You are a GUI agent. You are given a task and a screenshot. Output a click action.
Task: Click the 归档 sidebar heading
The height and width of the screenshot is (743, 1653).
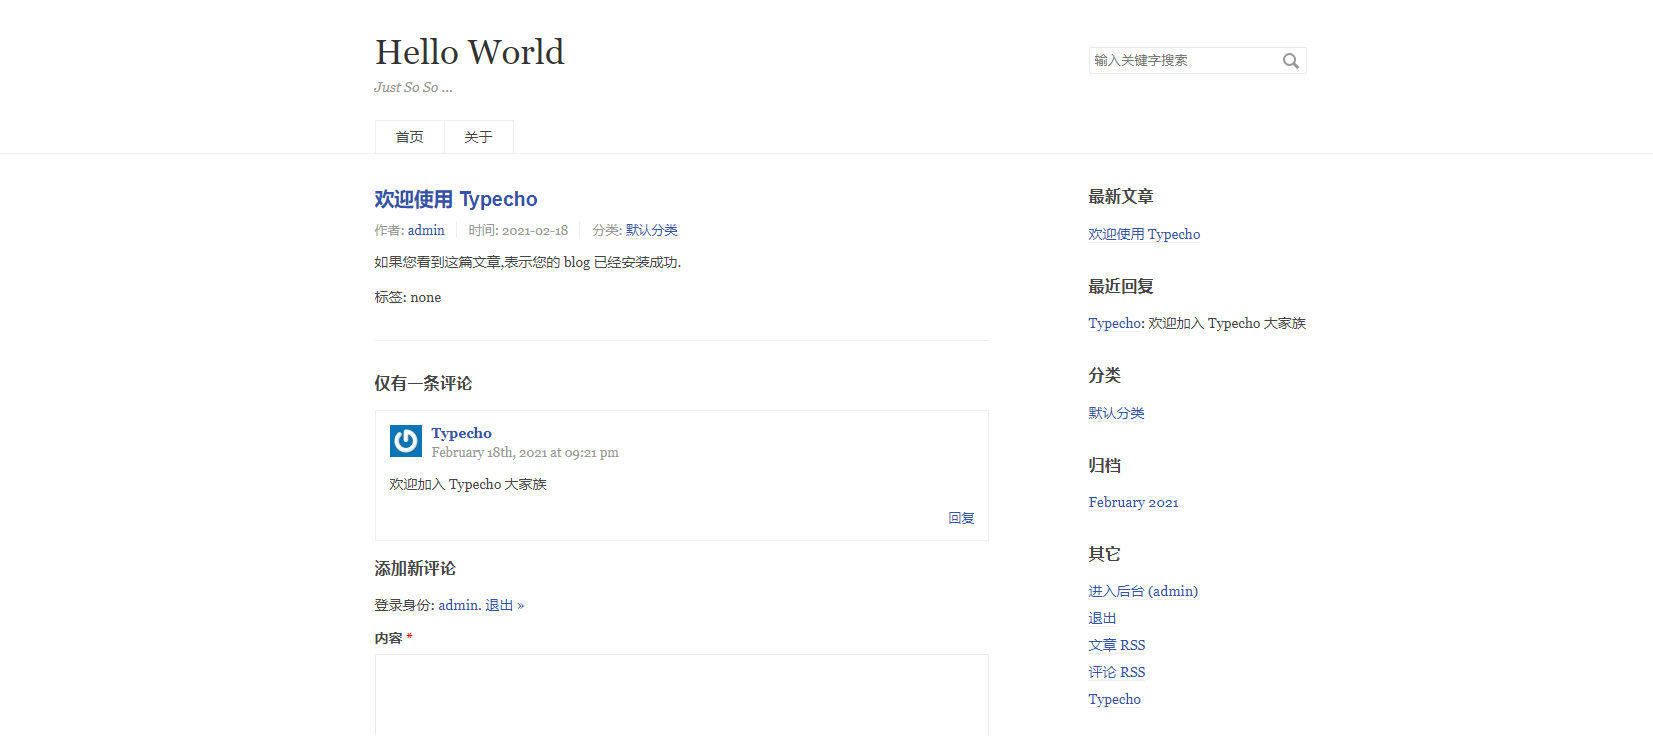coord(1105,465)
